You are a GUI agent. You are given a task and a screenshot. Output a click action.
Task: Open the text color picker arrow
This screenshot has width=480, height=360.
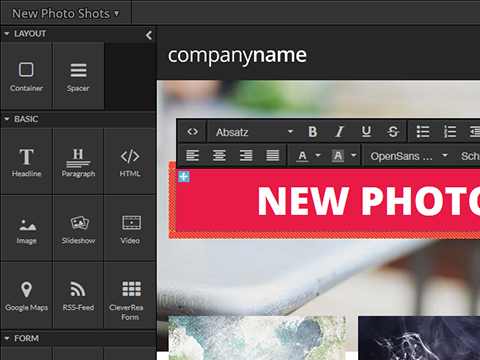pos(318,155)
